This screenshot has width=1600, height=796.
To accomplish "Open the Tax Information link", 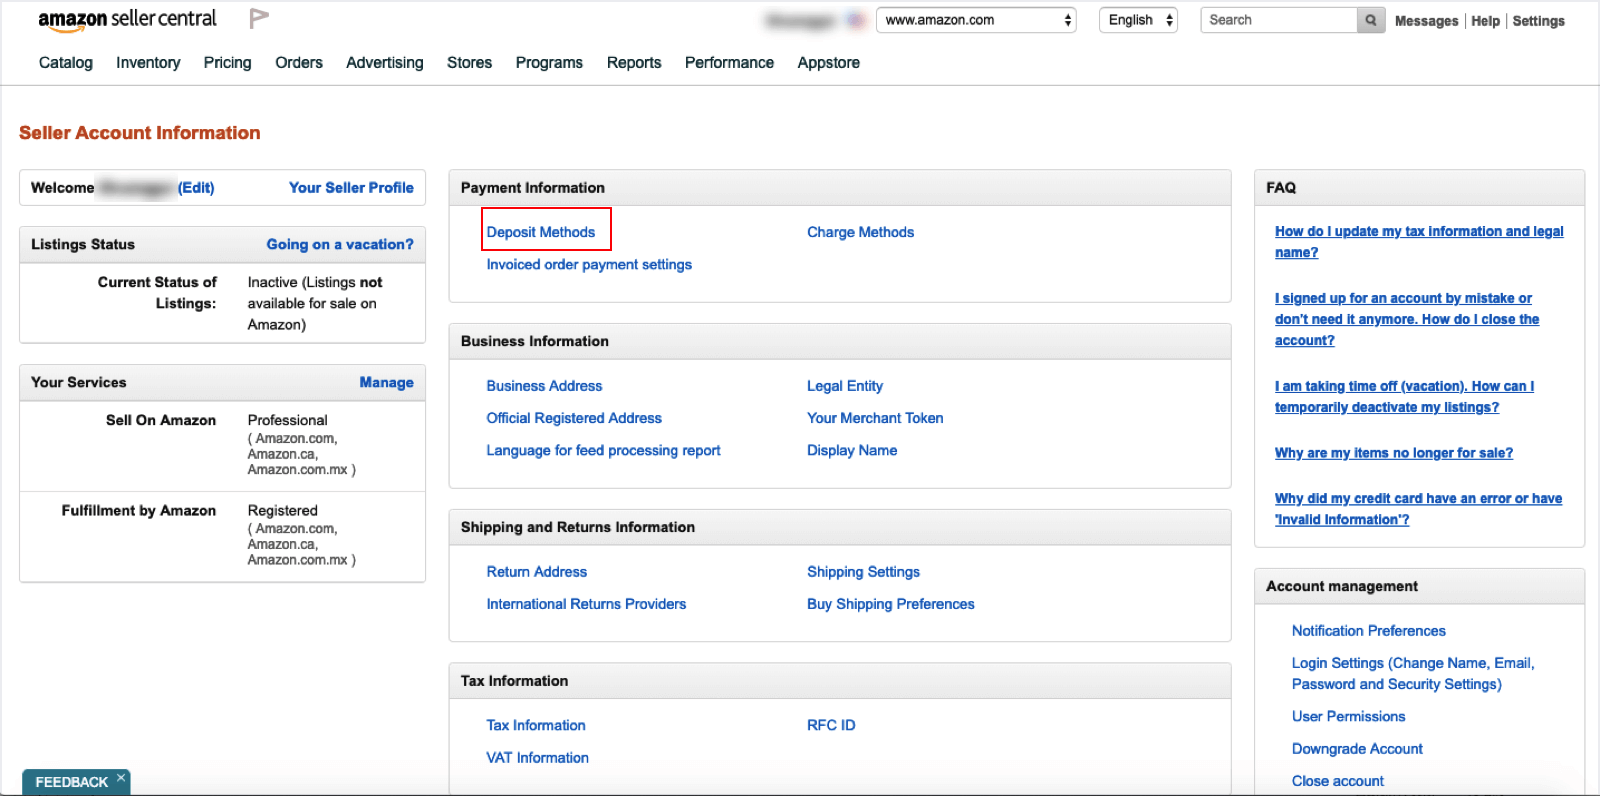I will (536, 725).
